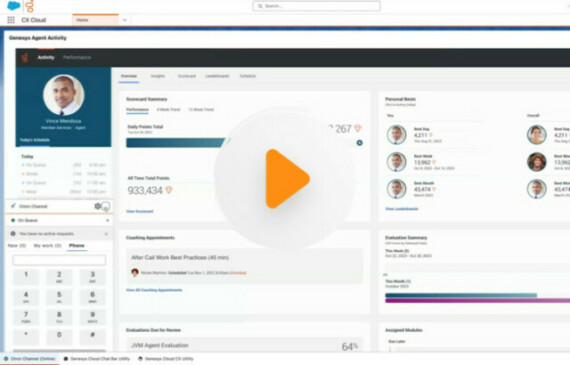Image resolution: width=570 pixels, height=365 pixels.
Task: Click the trophy icon beside 933,434 points
Action: [x=168, y=190]
